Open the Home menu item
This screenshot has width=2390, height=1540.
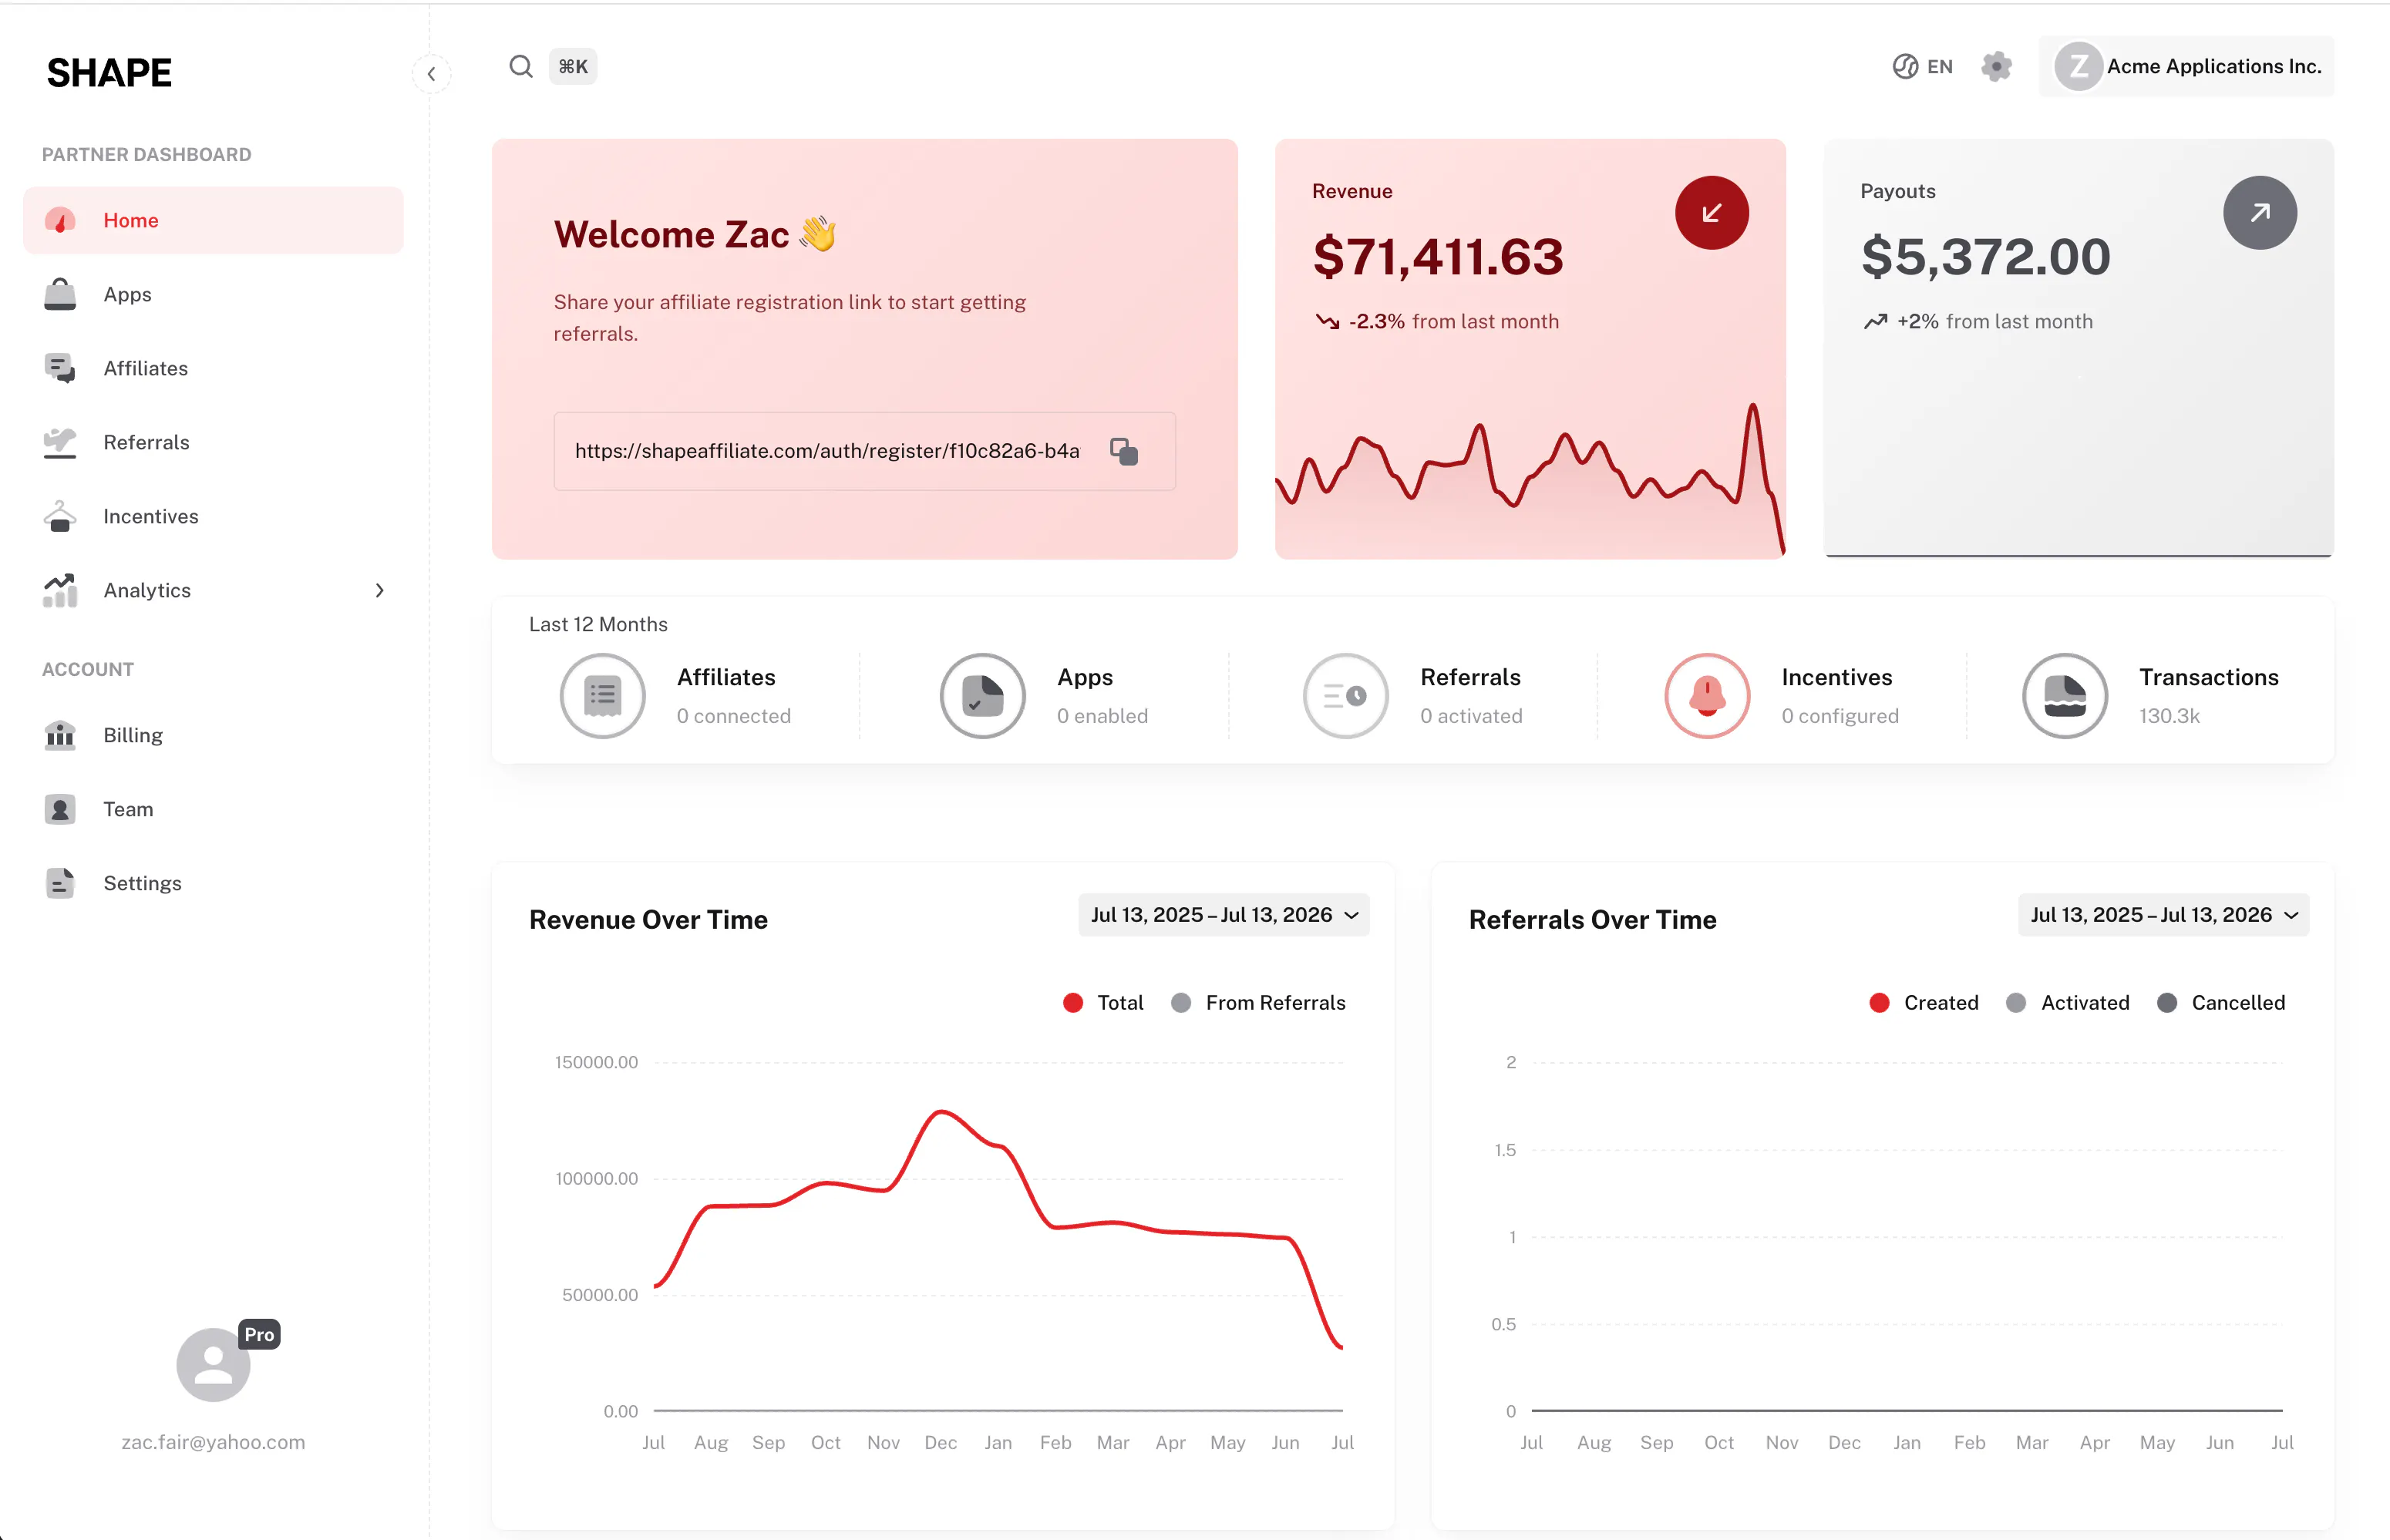[213, 220]
